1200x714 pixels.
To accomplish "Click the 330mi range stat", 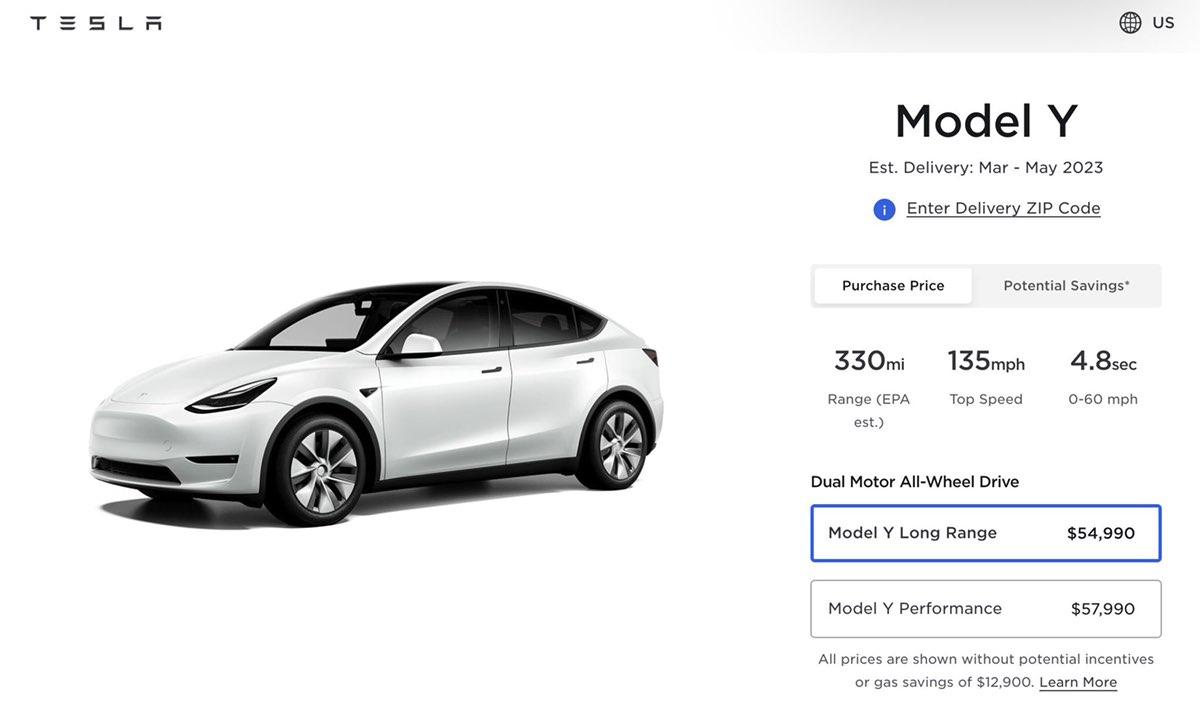I will 869,387.
